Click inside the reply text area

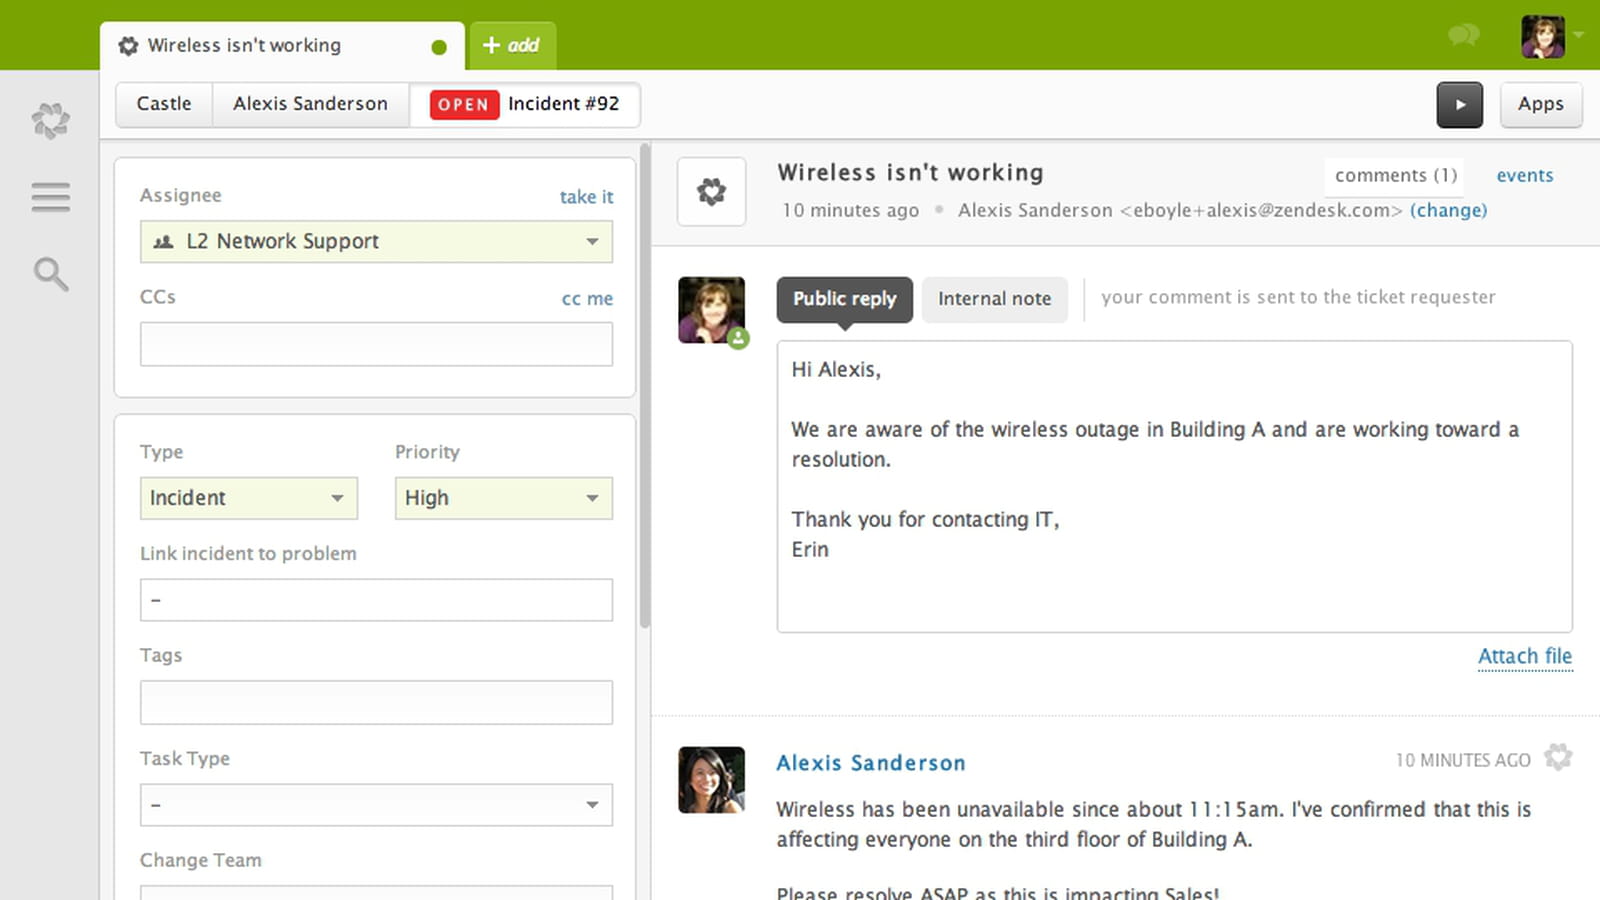coord(1174,487)
